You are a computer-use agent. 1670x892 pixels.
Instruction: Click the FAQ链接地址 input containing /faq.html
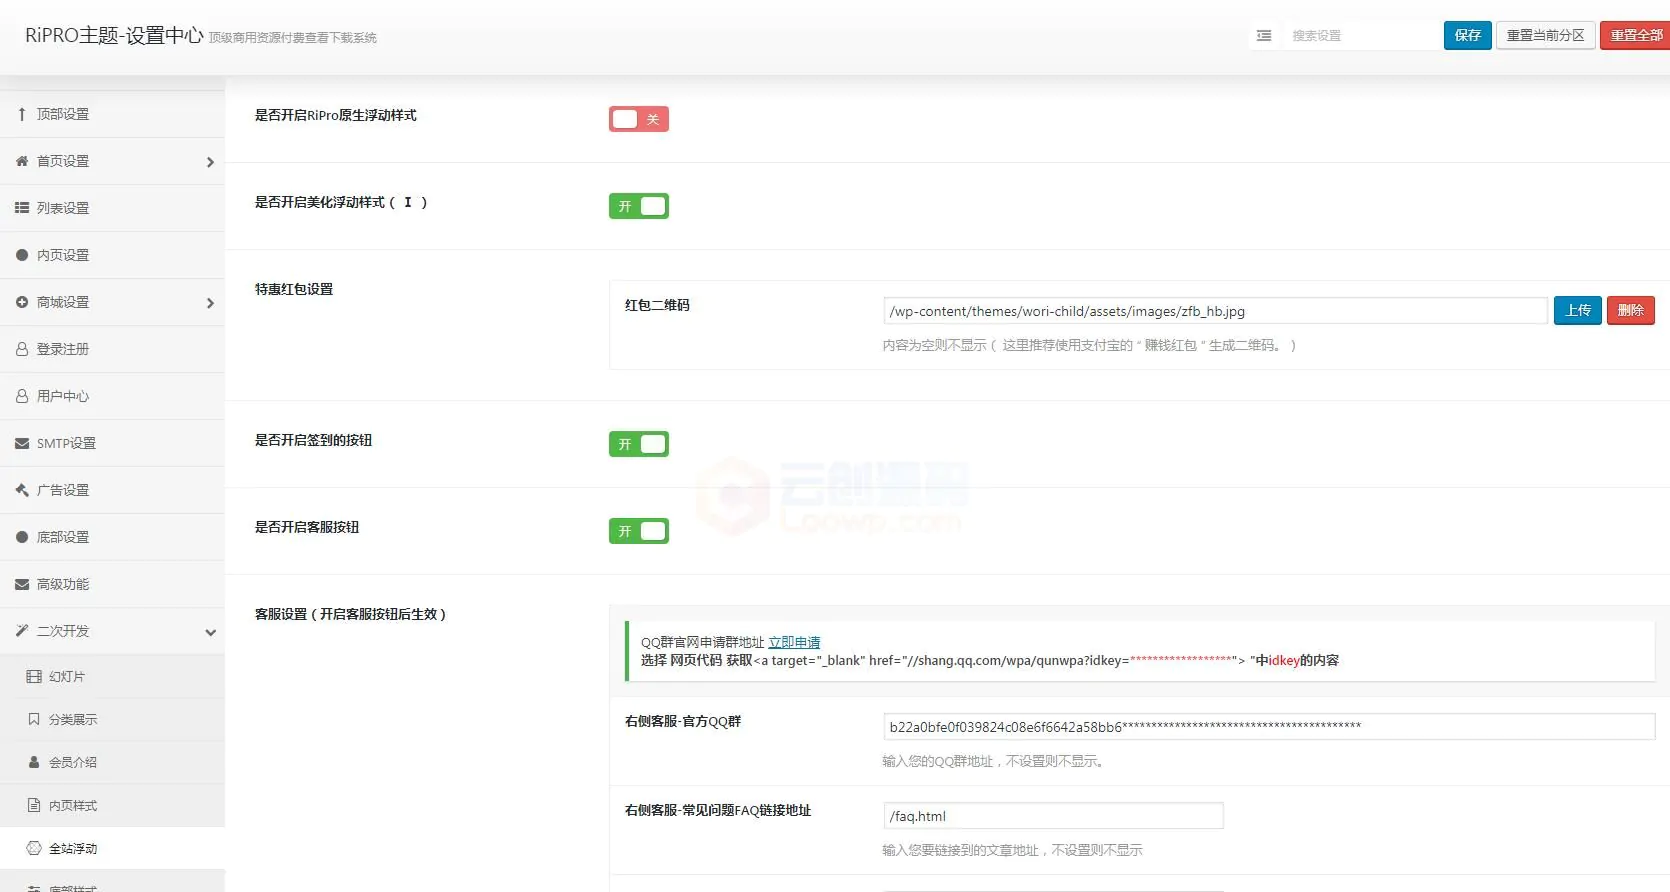pos(1053,816)
